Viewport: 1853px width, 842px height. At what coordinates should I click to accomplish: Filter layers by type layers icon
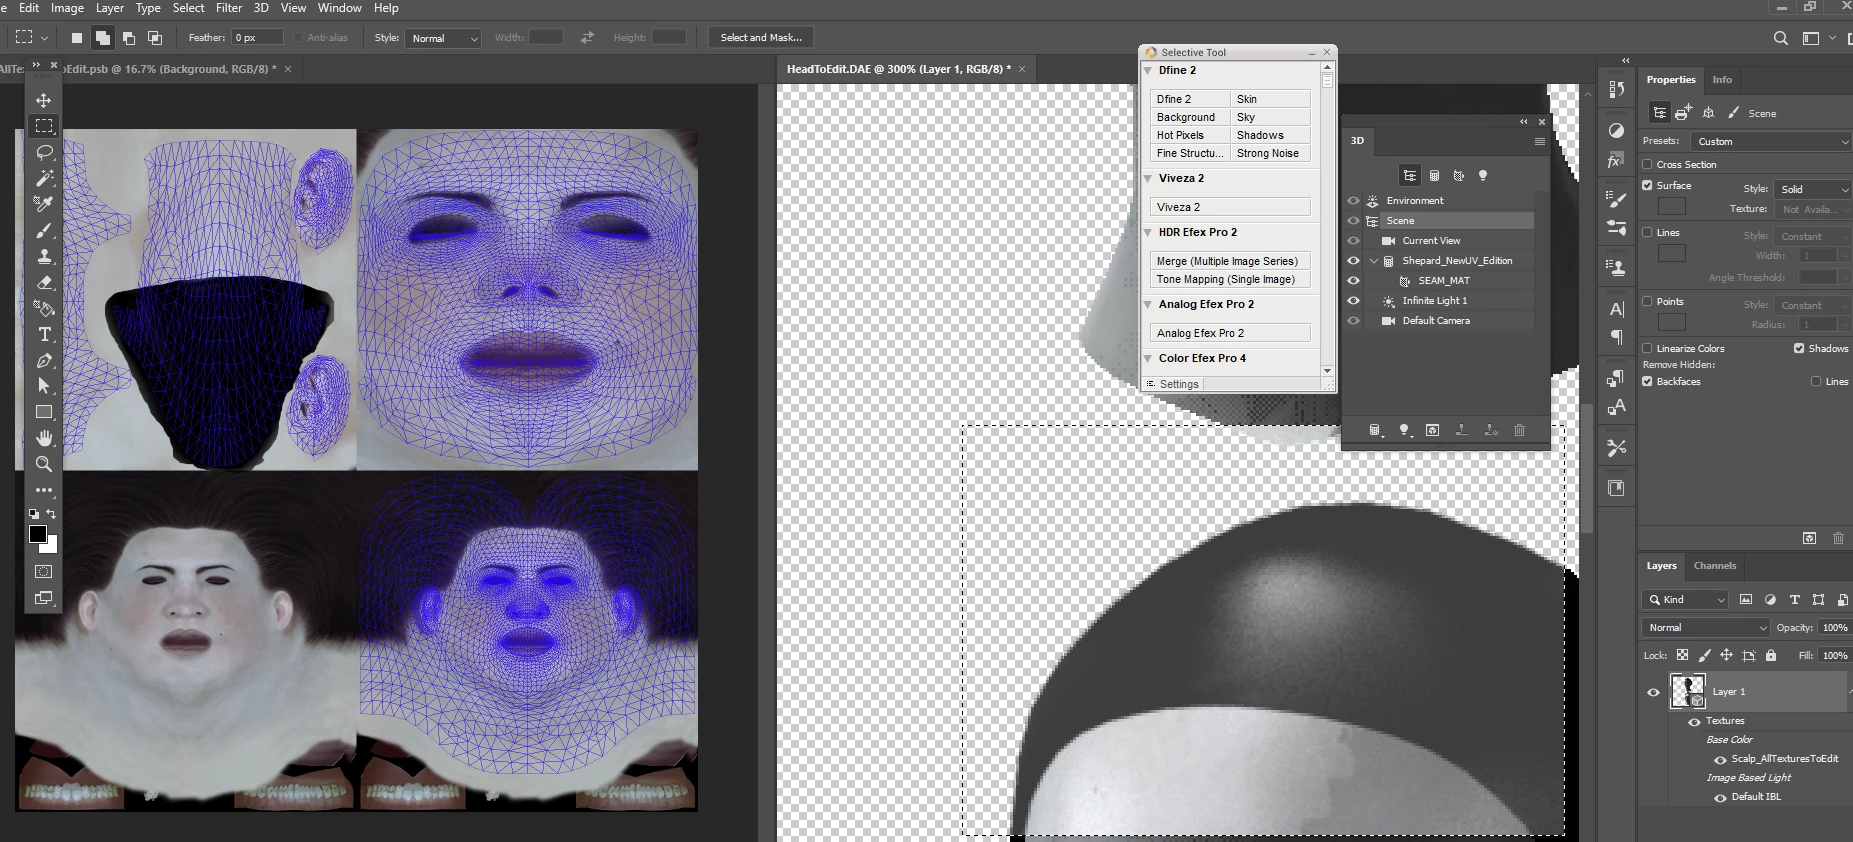tap(1794, 600)
